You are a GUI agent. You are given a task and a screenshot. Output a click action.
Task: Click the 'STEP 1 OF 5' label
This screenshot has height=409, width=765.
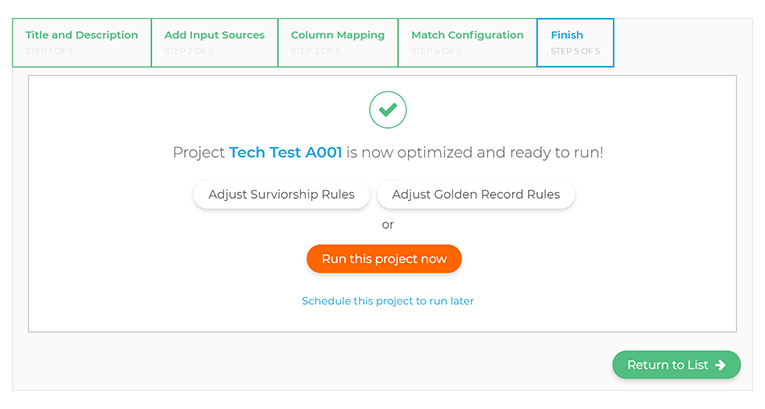pos(49,51)
